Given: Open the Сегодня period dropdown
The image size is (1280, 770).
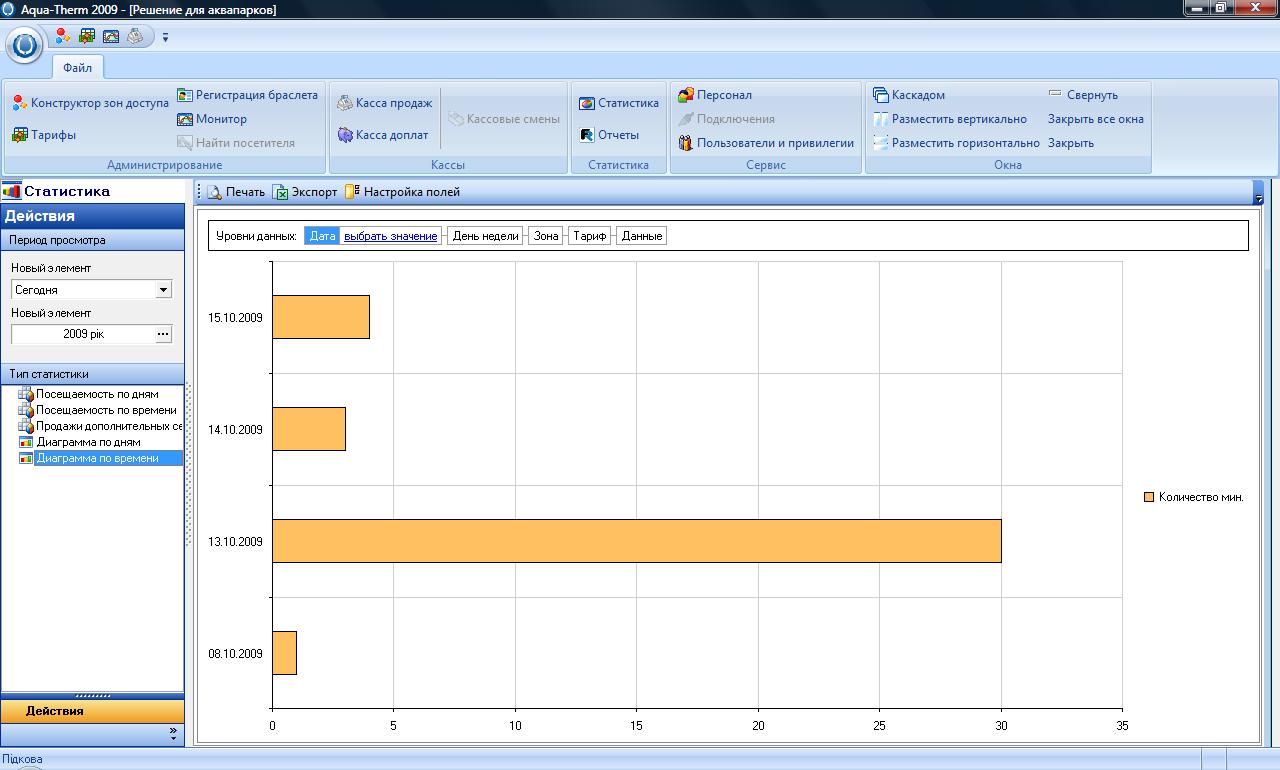Looking at the screenshot, I should tap(163, 290).
